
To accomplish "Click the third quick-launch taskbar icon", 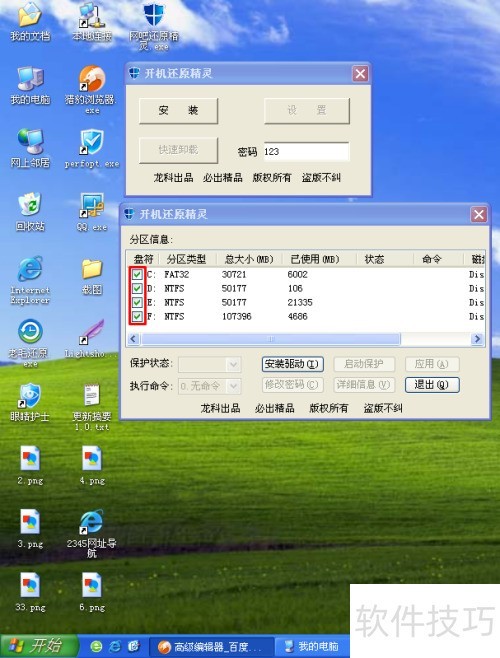I will point(134,646).
